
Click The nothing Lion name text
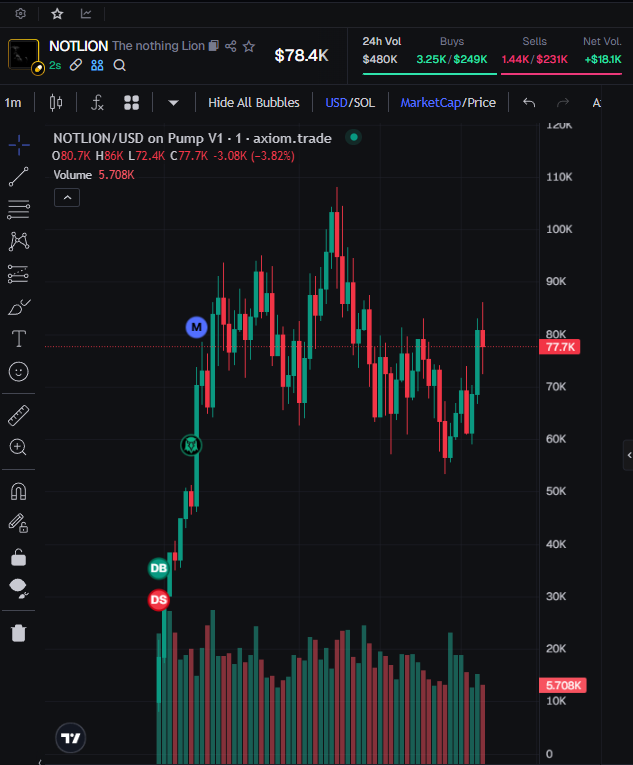pos(159,46)
